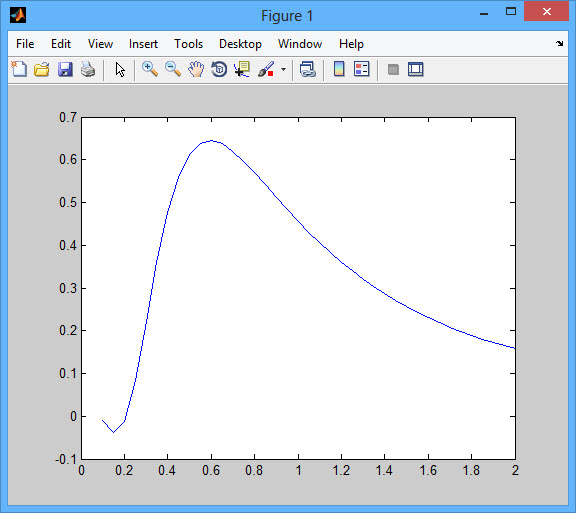Click the New Figure icon
576x513 pixels.
click(x=19, y=69)
